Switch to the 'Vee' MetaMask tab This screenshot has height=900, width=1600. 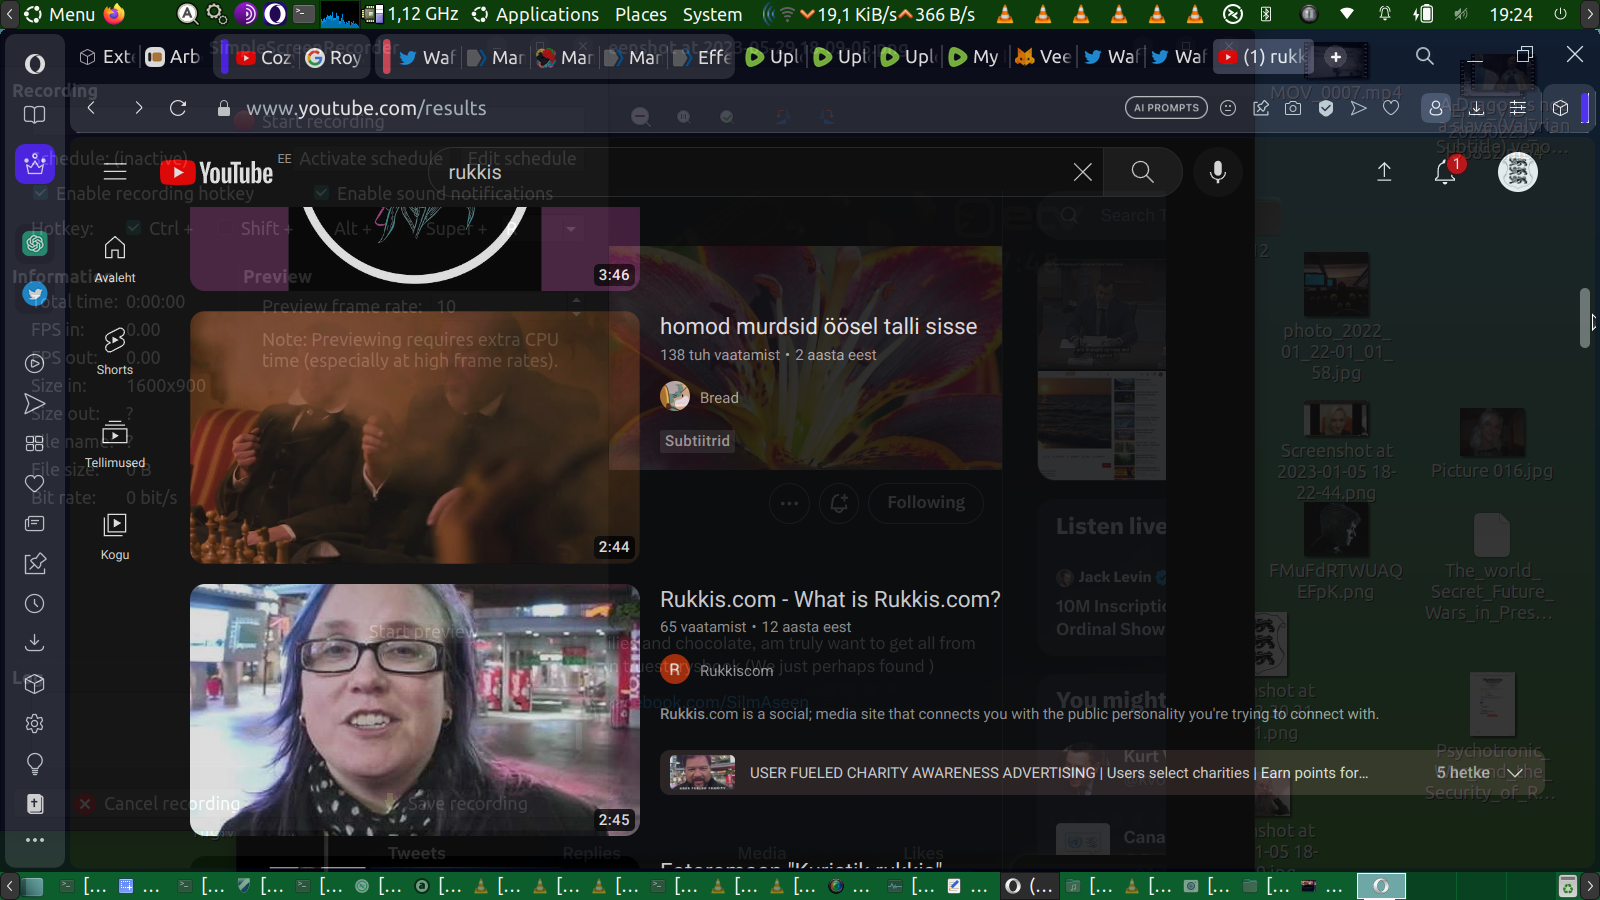pyautogui.click(x=1043, y=57)
